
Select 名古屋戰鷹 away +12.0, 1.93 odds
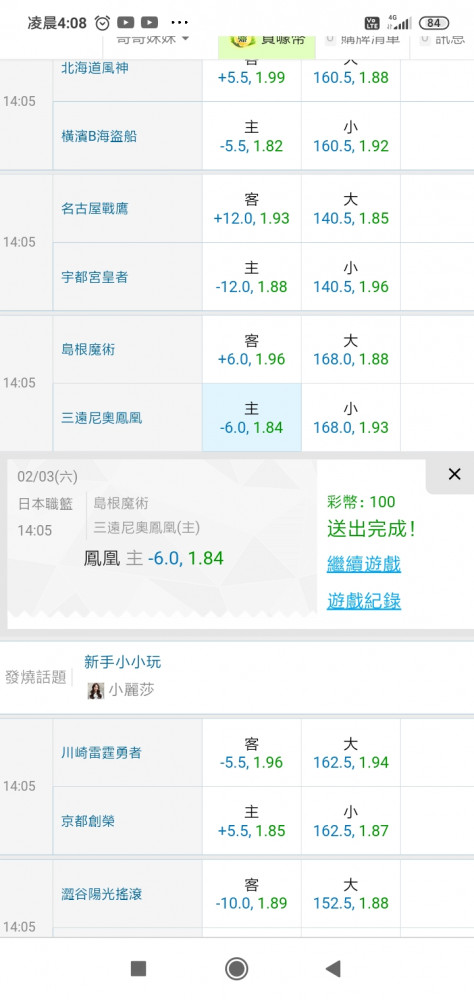252,209
